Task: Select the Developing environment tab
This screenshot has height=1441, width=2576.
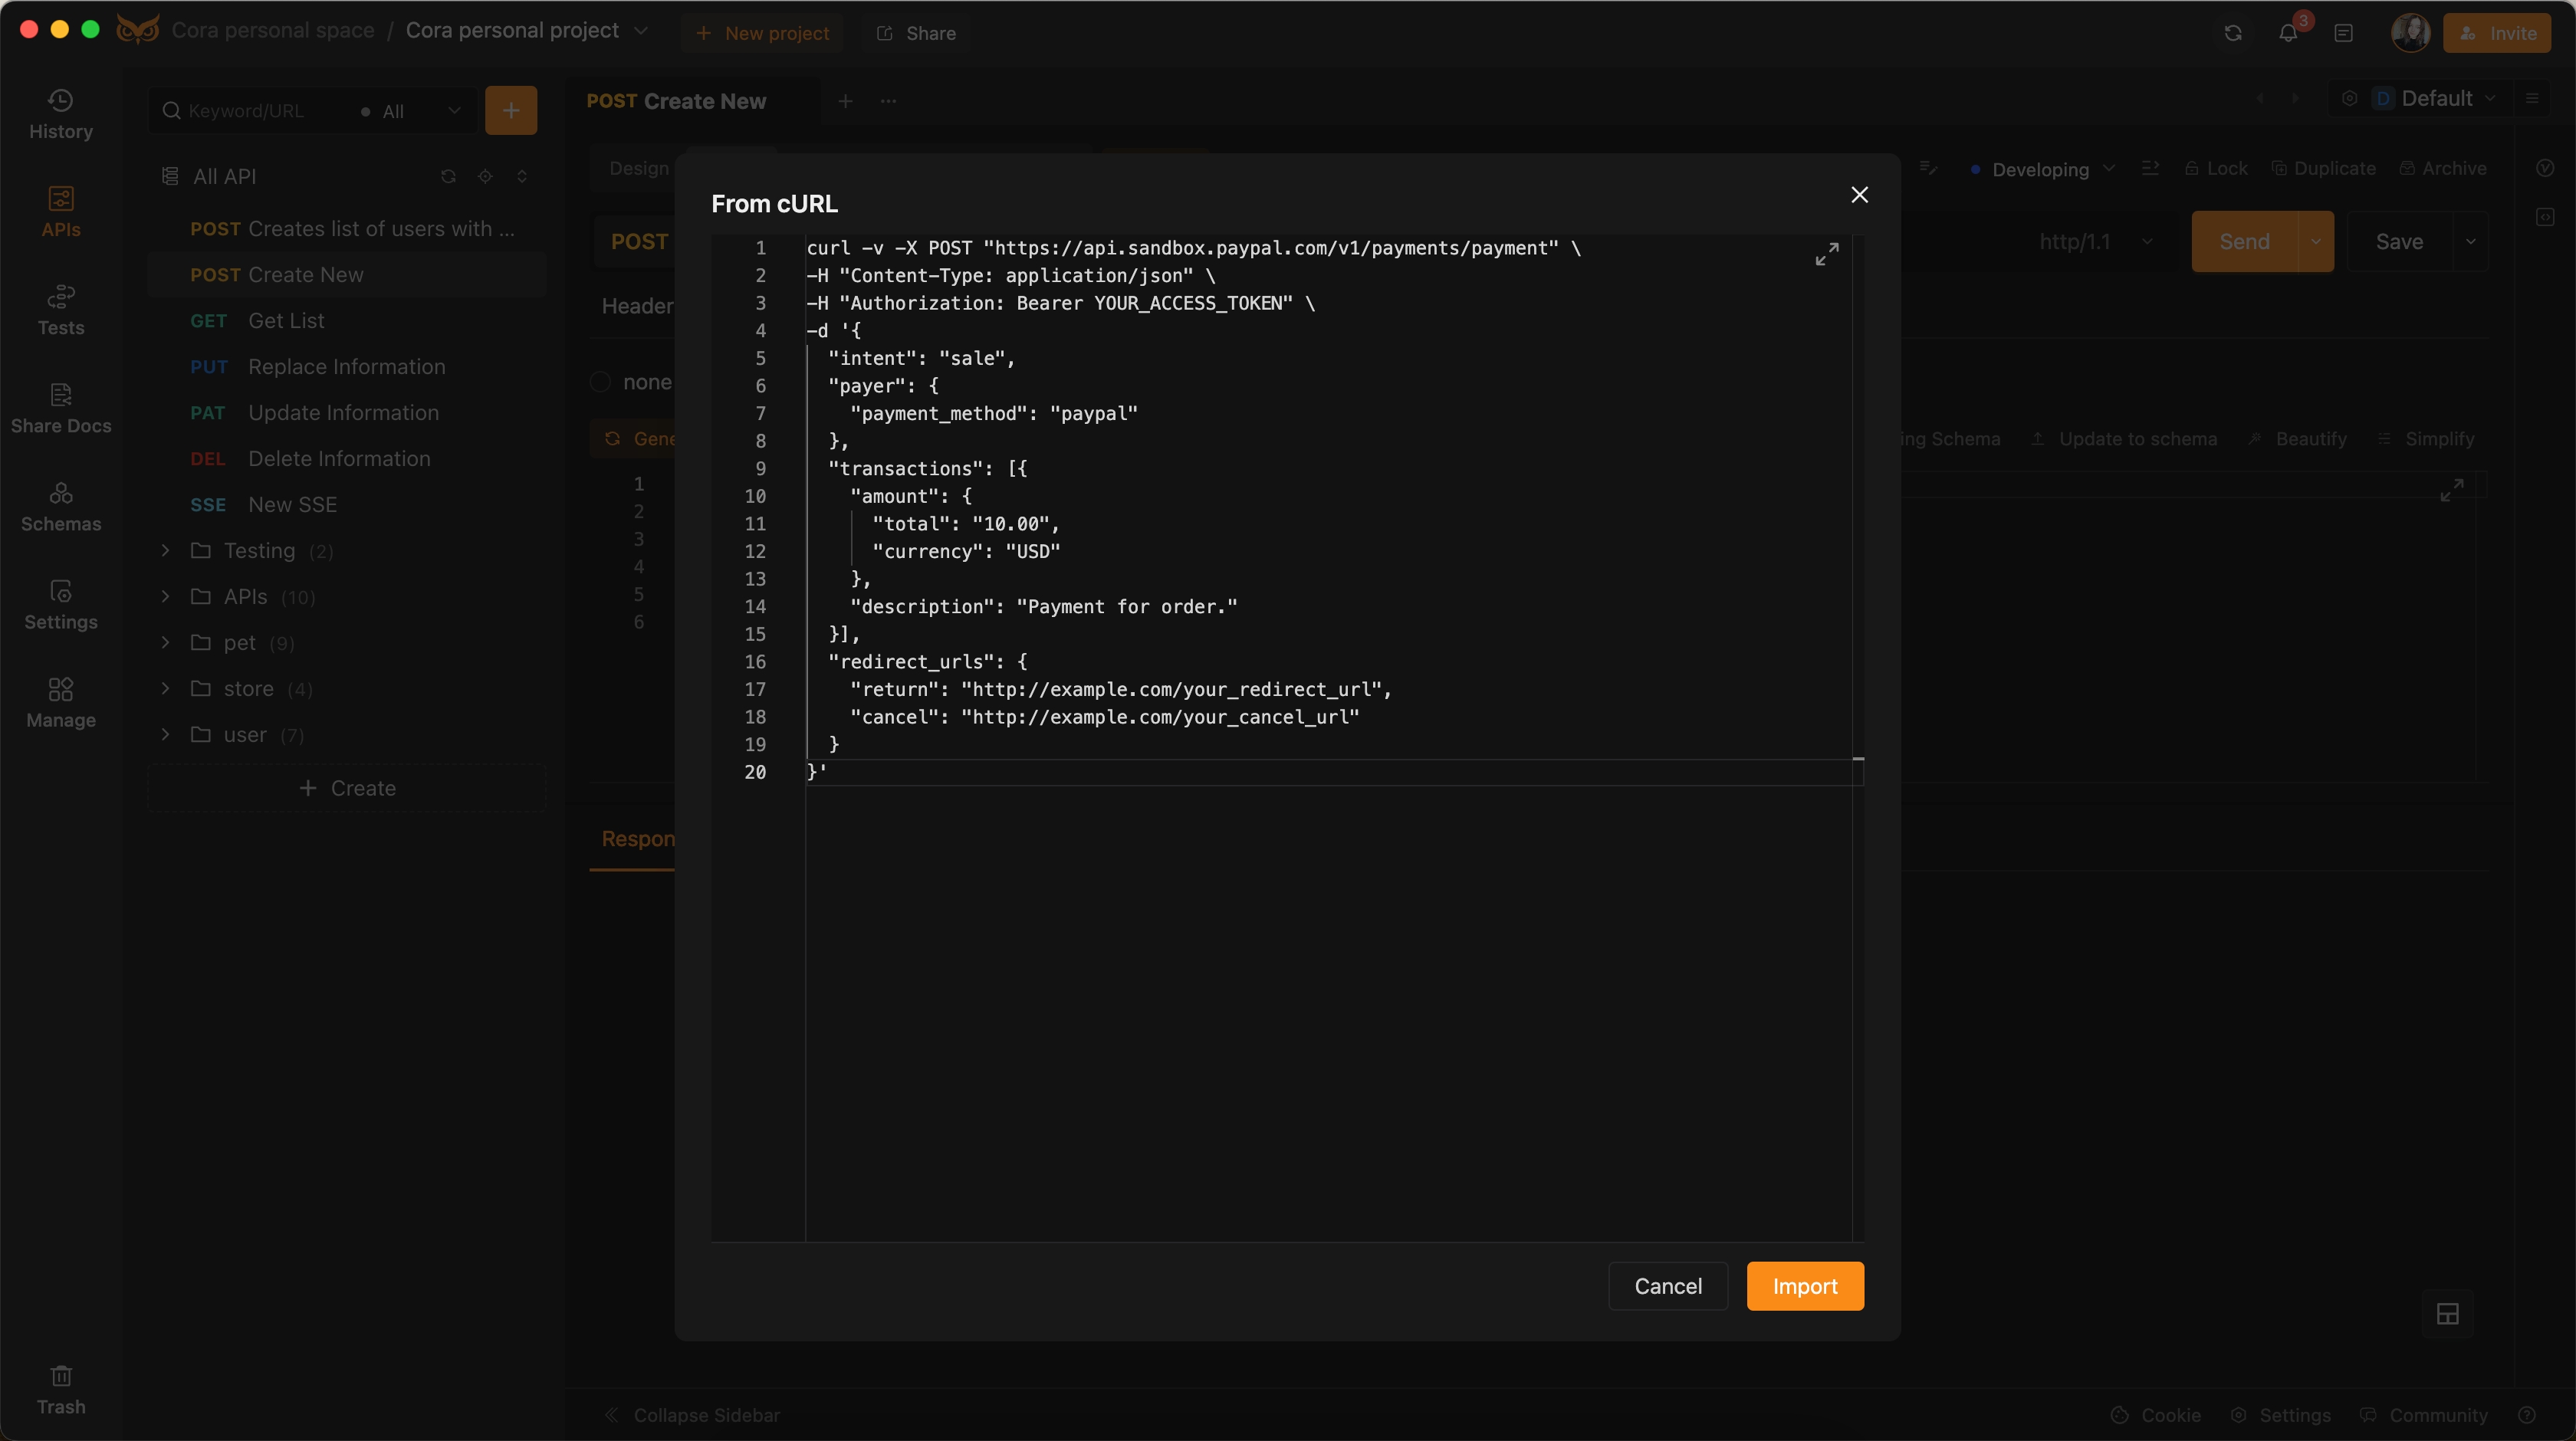Action: point(2038,166)
